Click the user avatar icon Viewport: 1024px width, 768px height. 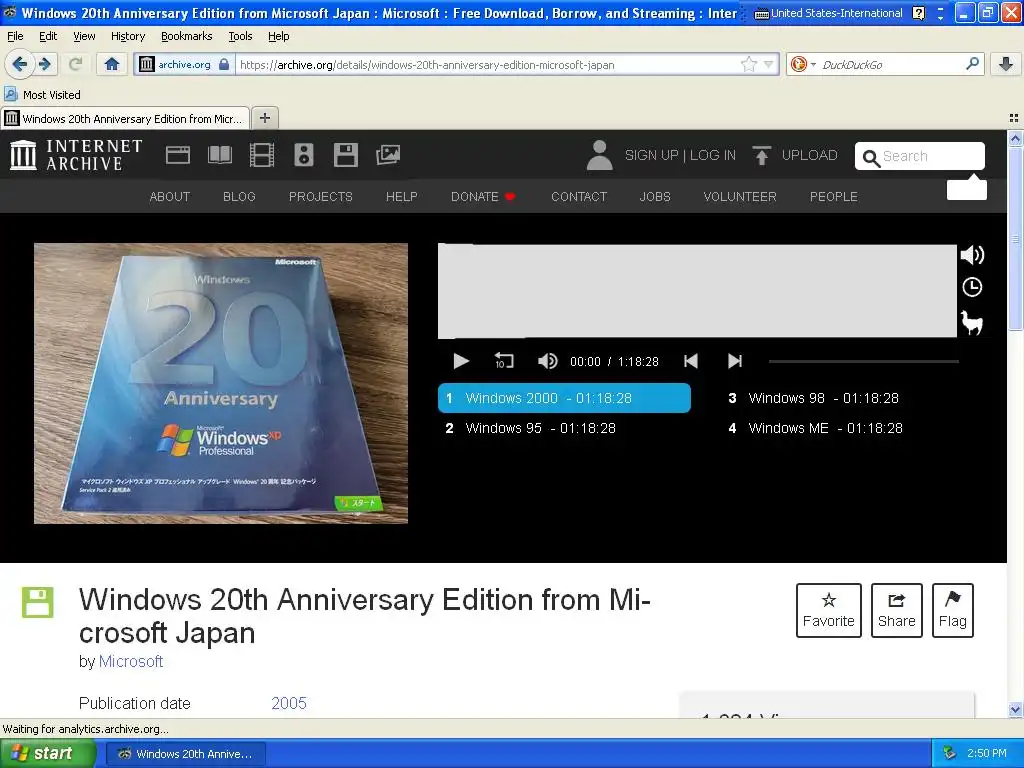[599, 155]
